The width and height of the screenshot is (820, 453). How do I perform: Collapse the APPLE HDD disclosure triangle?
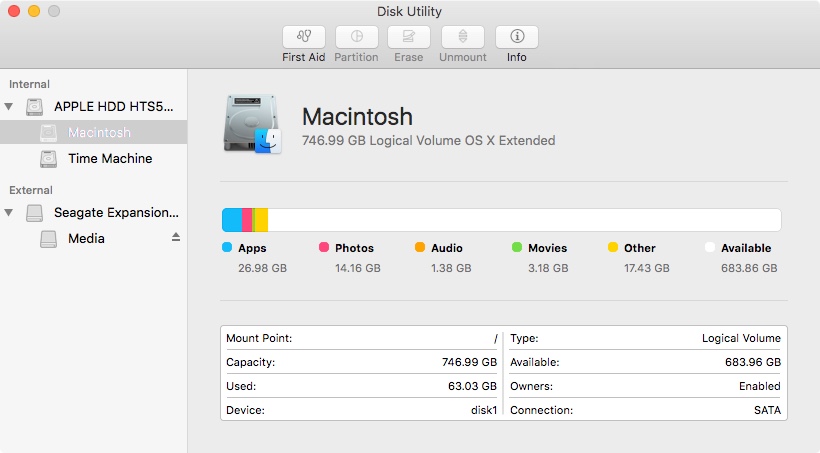pos(9,107)
